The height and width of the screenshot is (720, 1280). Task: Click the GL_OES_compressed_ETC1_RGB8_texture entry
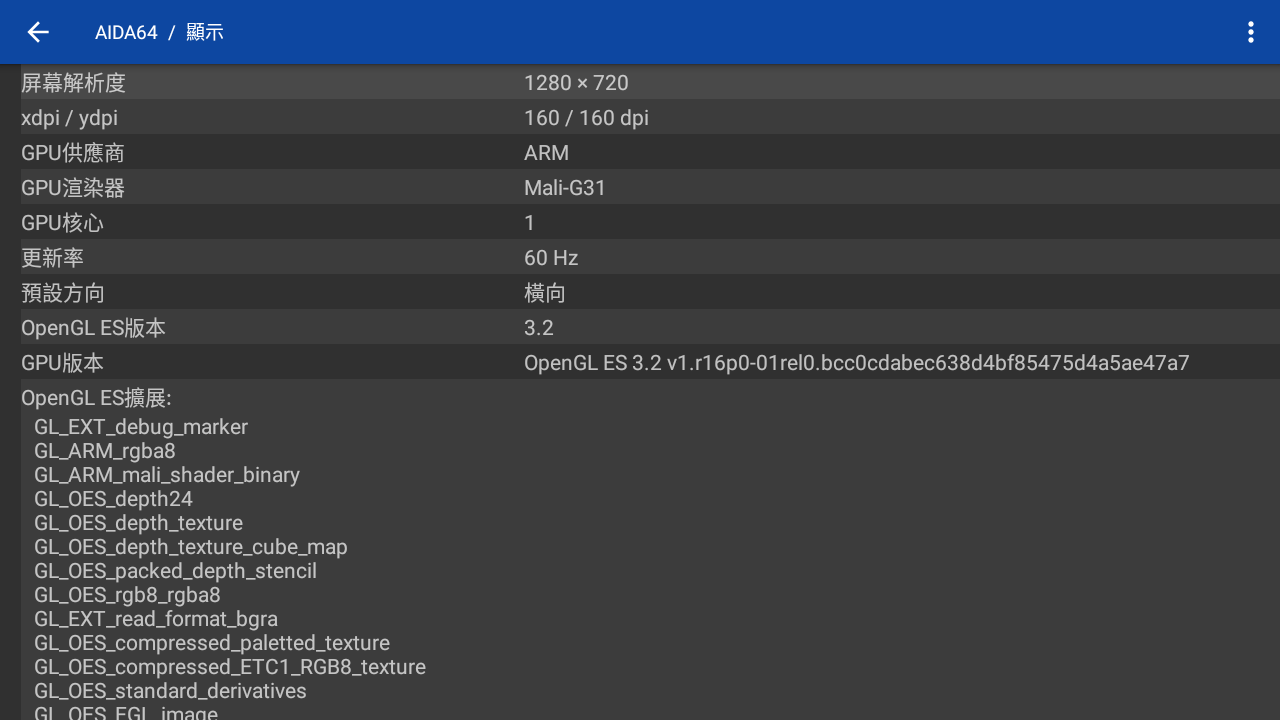230,667
